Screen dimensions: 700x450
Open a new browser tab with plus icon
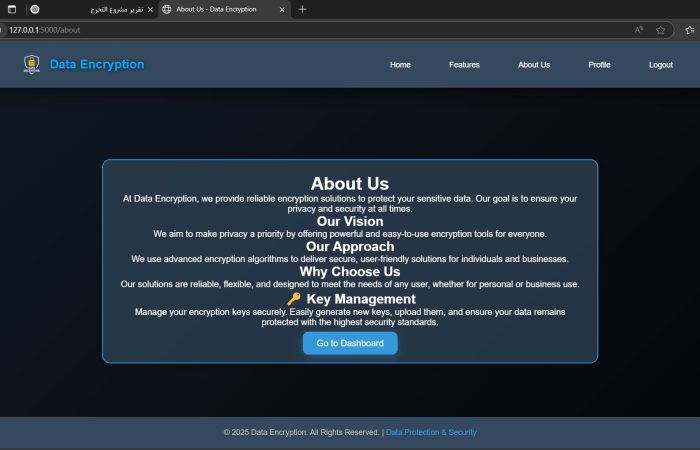pyautogui.click(x=302, y=9)
